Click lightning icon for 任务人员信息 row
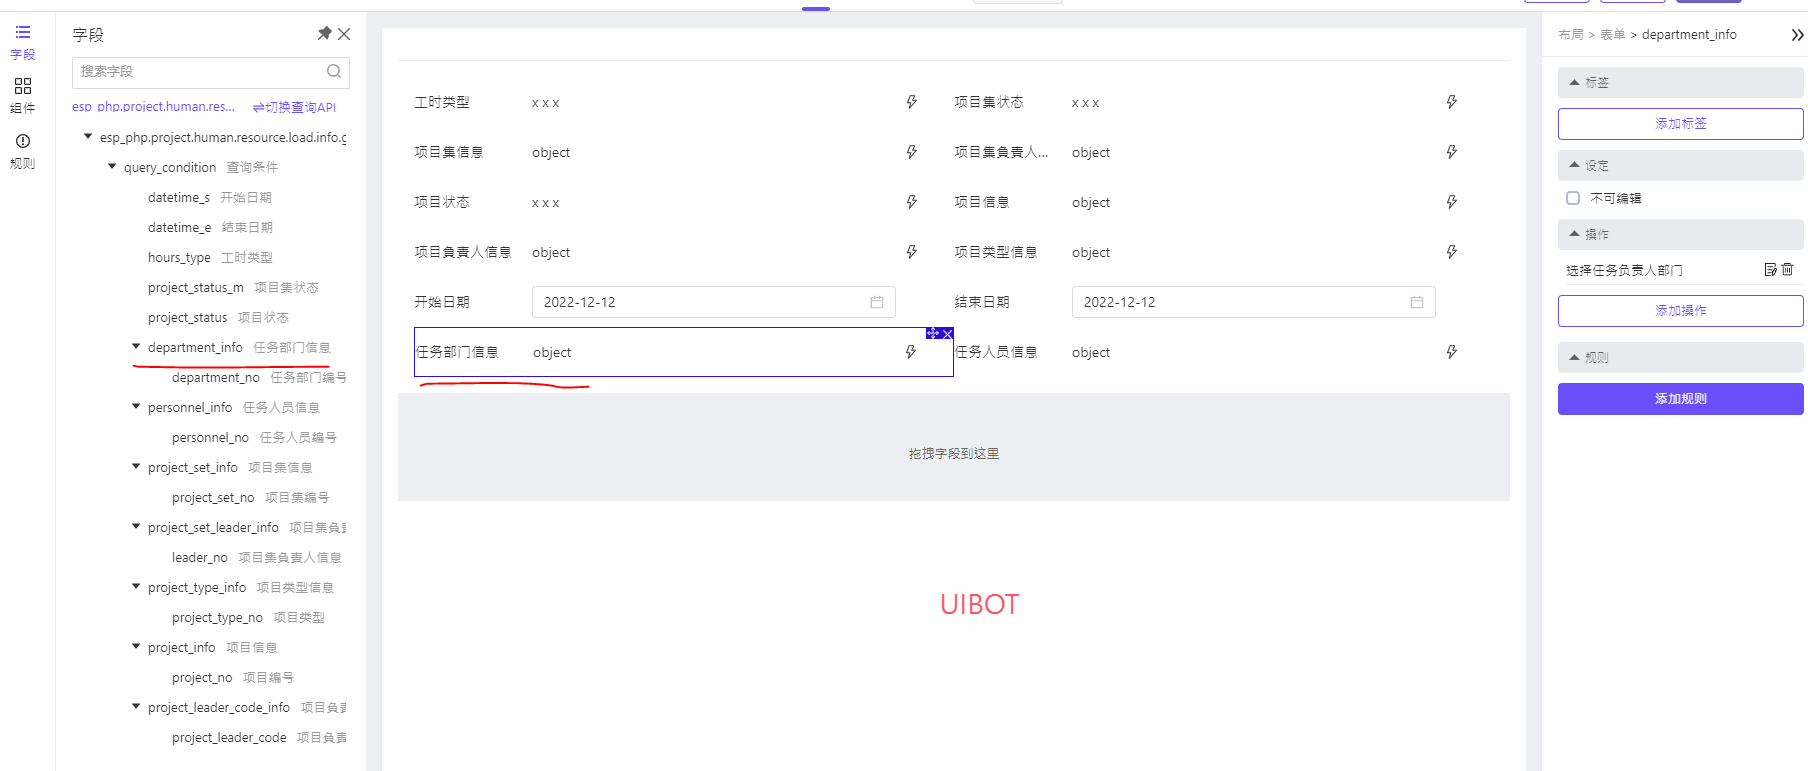Image resolution: width=1808 pixels, height=771 pixels. (x=1452, y=352)
